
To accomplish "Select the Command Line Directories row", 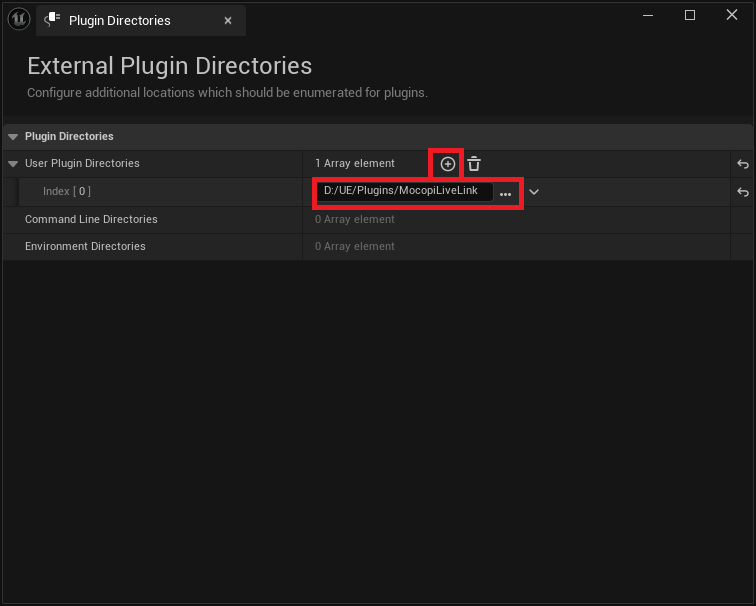I will point(91,219).
